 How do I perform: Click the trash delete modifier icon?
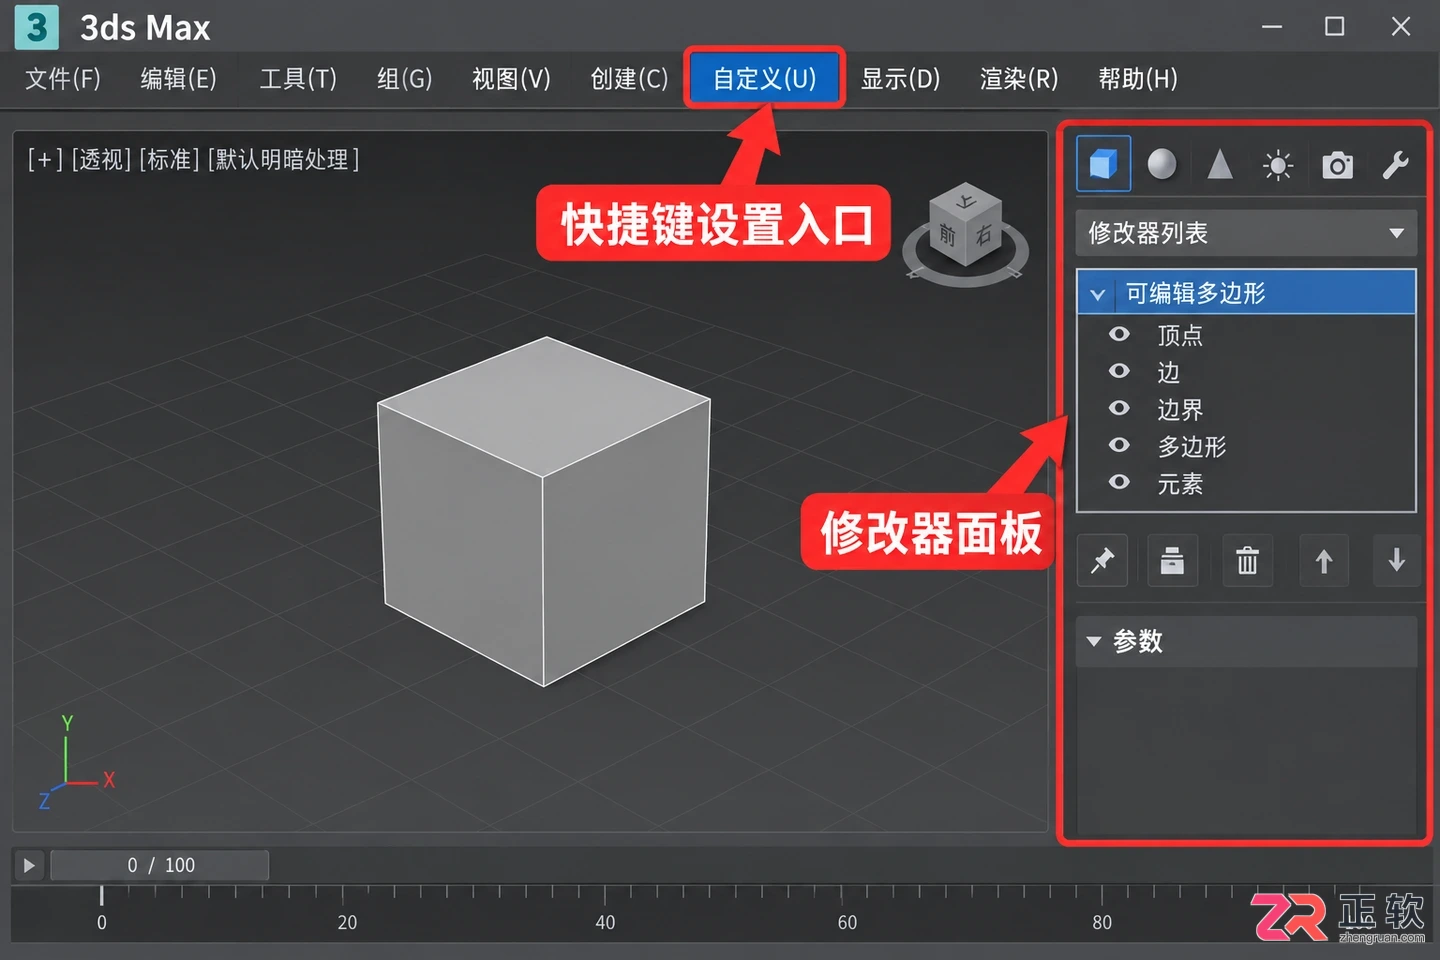(1247, 561)
